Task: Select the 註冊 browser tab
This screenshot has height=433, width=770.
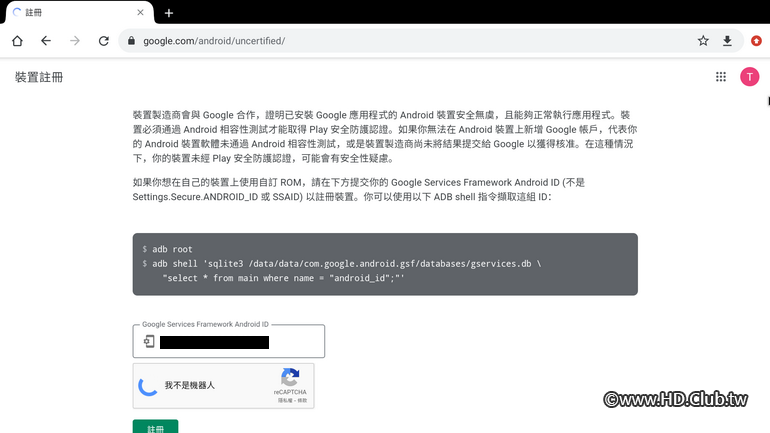Action: click(79, 12)
